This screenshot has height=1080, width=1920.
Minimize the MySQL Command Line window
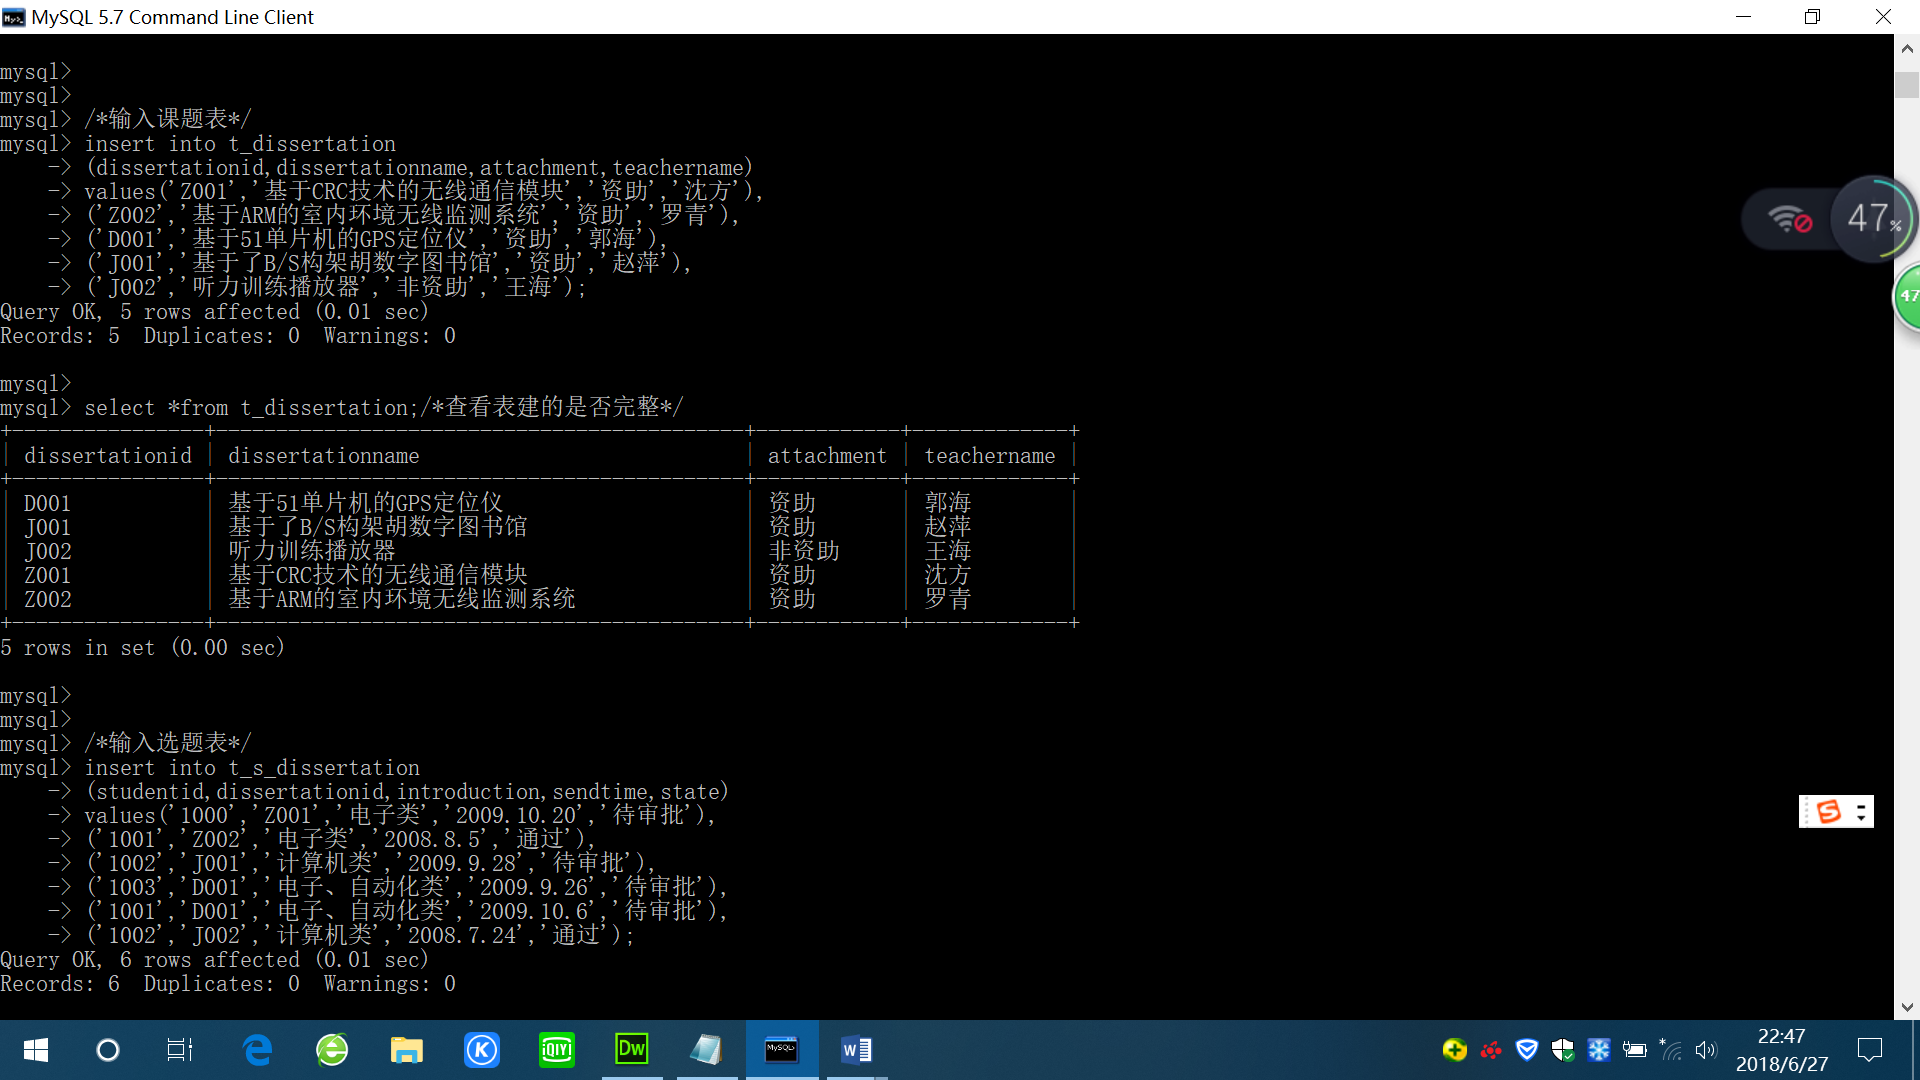tap(1743, 17)
